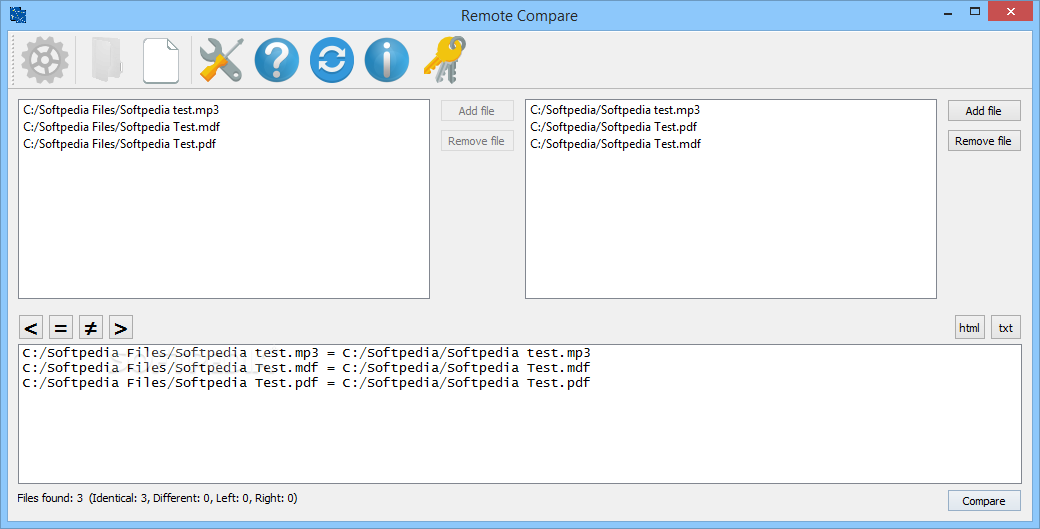This screenshot has width=1040, height=529.
Task: Filter results with the less-than button
Action: 31,327
